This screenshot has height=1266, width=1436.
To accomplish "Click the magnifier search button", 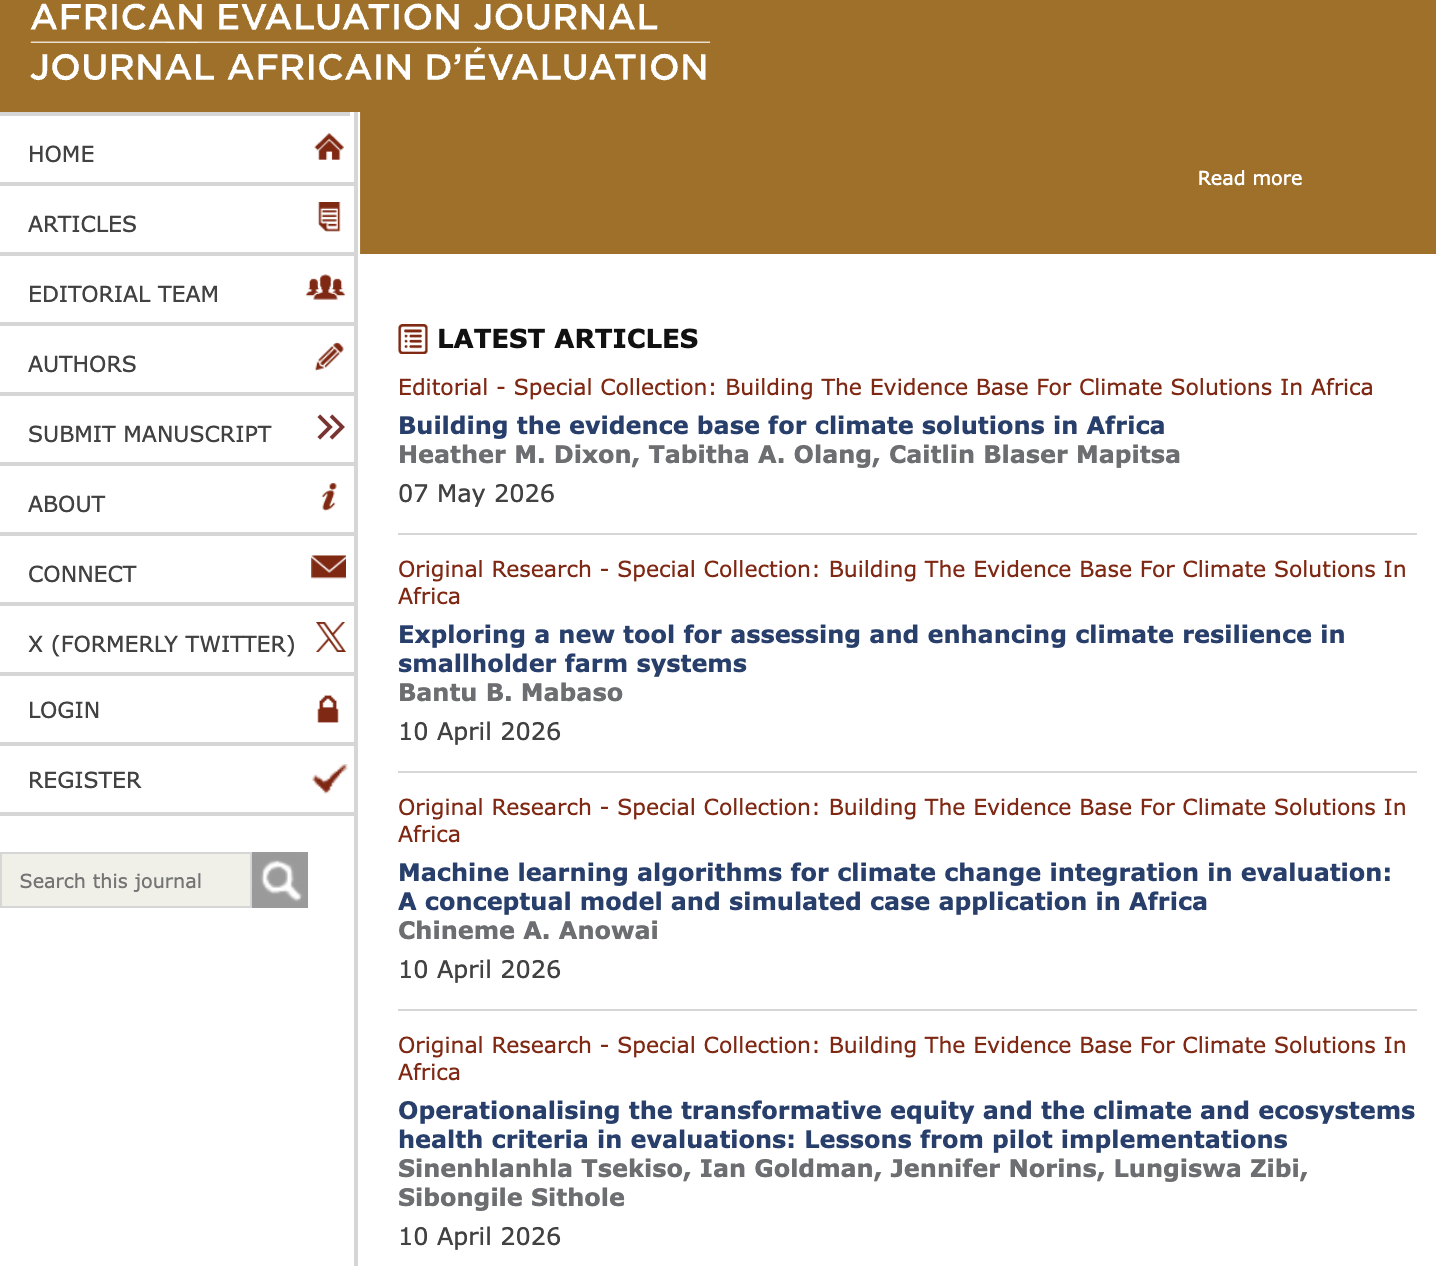I will click(280, 880).
